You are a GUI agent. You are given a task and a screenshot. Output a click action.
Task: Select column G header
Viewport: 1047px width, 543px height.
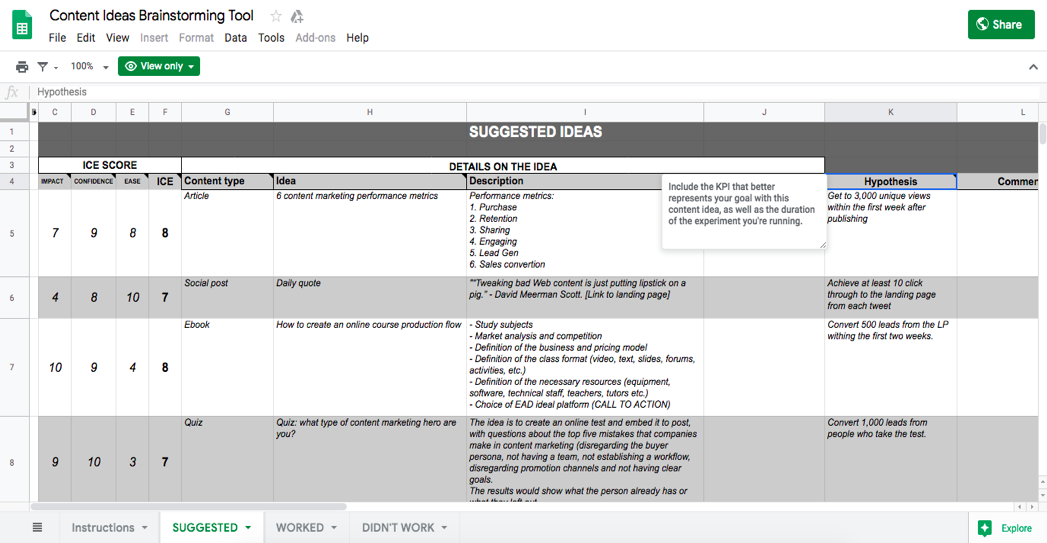point(227,112)
